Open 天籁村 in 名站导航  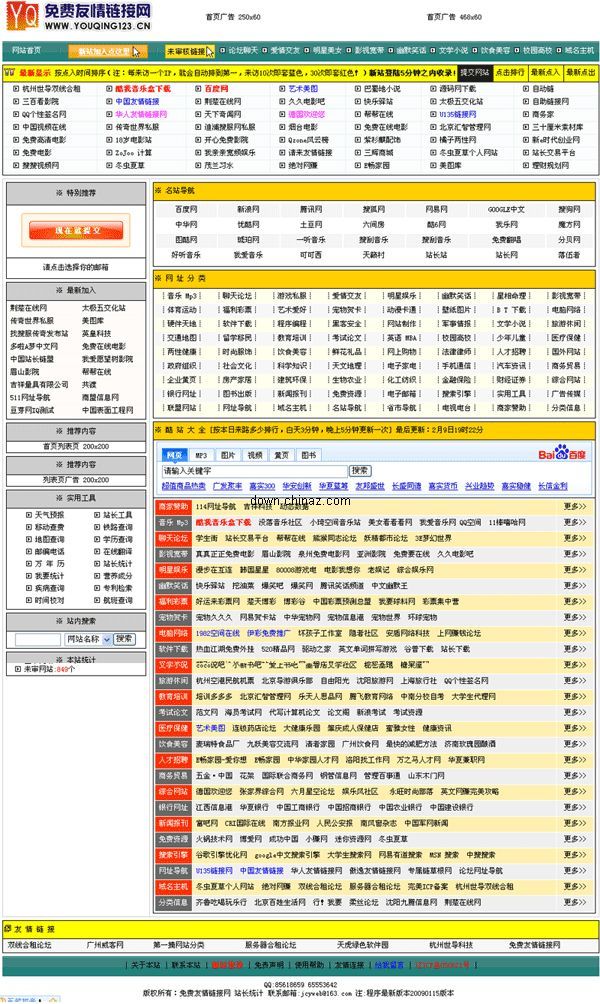point(373,255)
